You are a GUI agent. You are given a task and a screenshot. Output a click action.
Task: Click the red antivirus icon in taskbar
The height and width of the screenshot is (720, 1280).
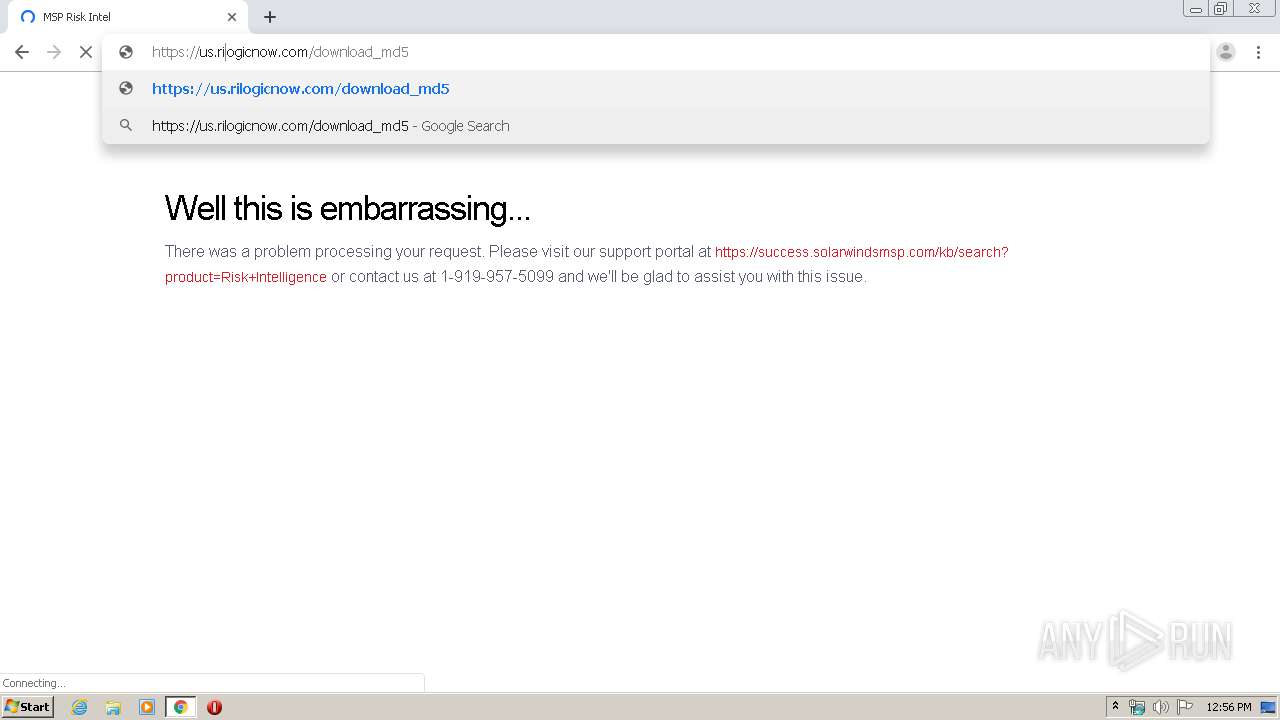pyautogui.click(x=214, y=707)
